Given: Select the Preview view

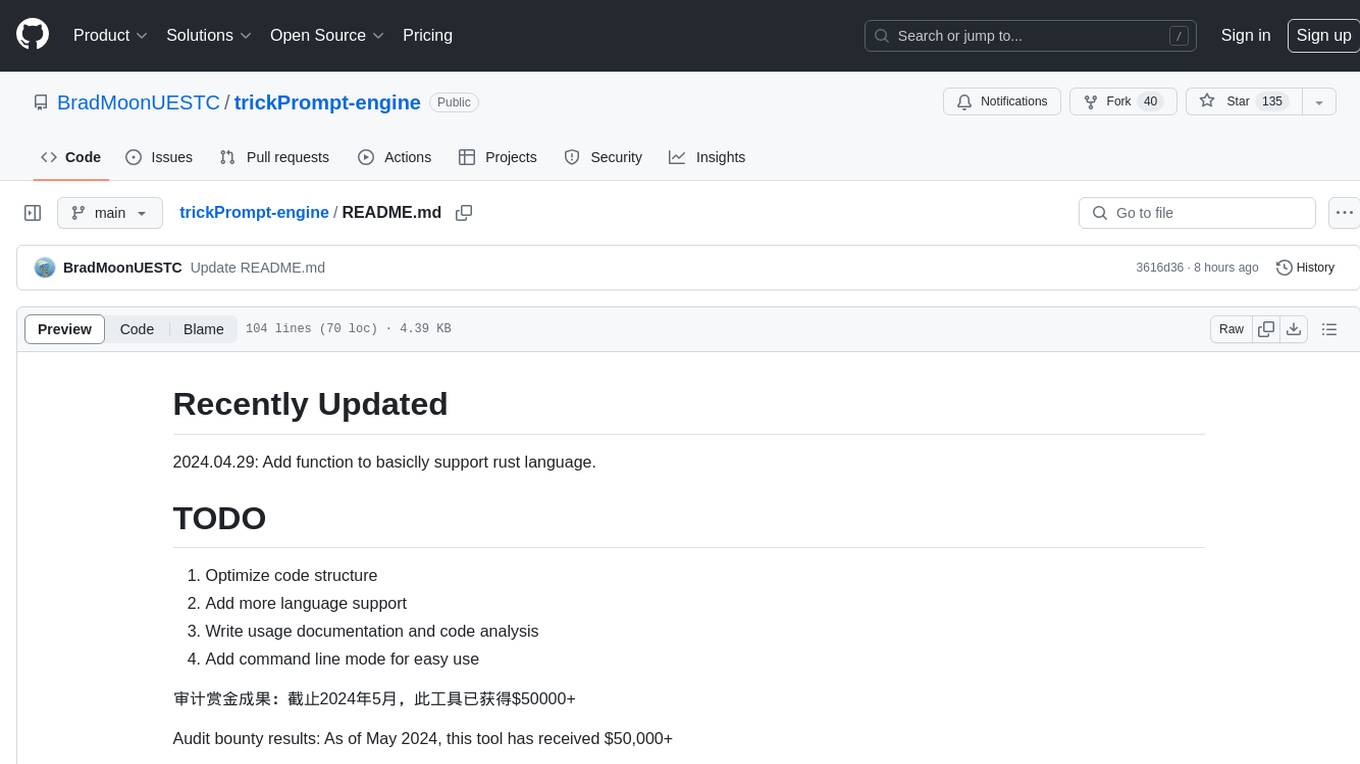Looking at the screenshot, I should [x=65, y=329].
